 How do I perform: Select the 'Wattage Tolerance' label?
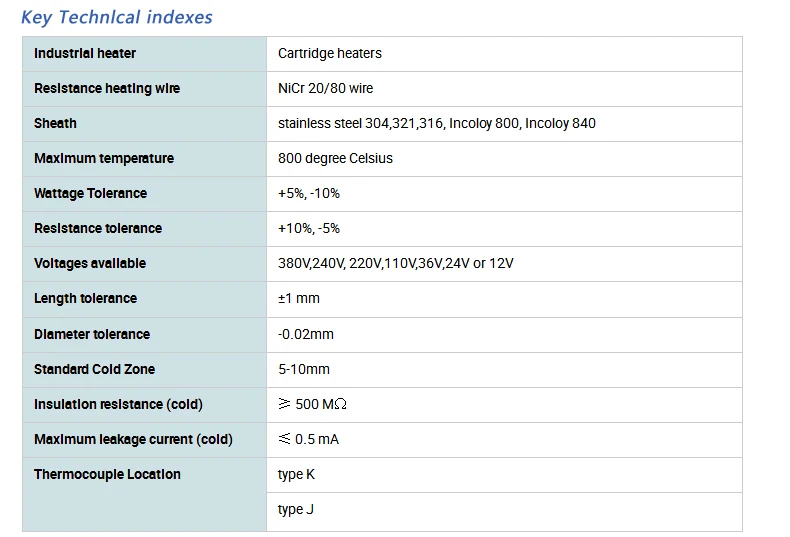90,193
